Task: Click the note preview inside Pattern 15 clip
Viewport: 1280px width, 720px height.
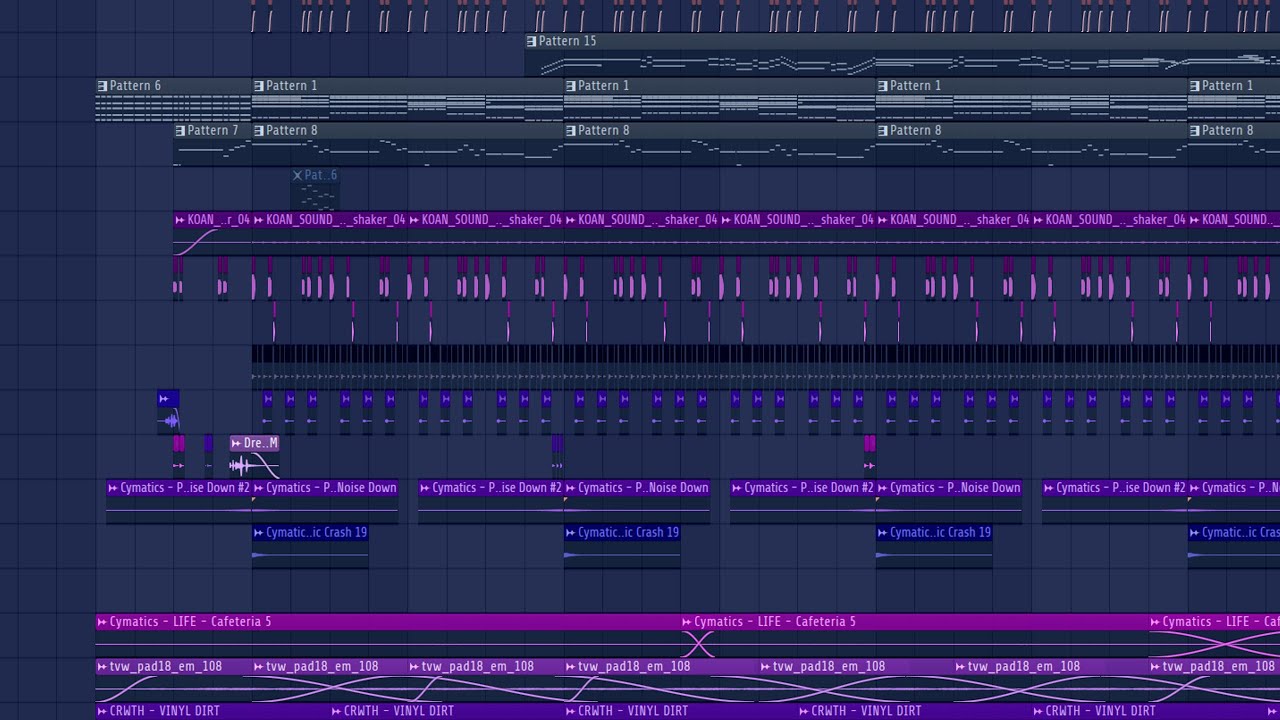Action: 902,64
